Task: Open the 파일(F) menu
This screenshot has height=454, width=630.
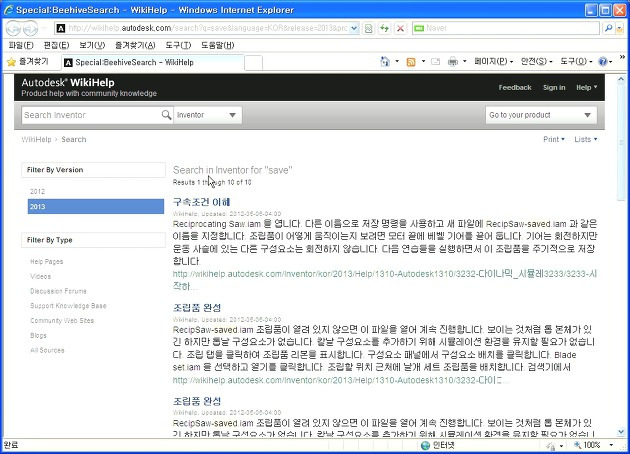Action: (21, 45)
